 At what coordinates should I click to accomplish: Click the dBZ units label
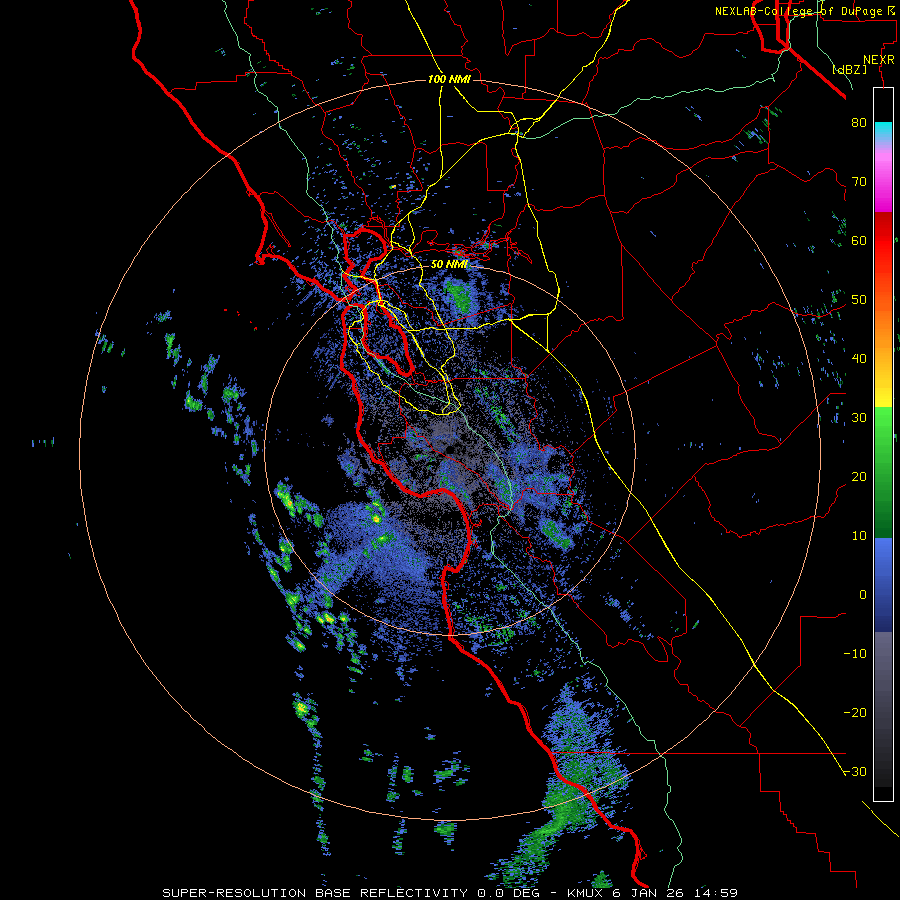click(849, 70)
